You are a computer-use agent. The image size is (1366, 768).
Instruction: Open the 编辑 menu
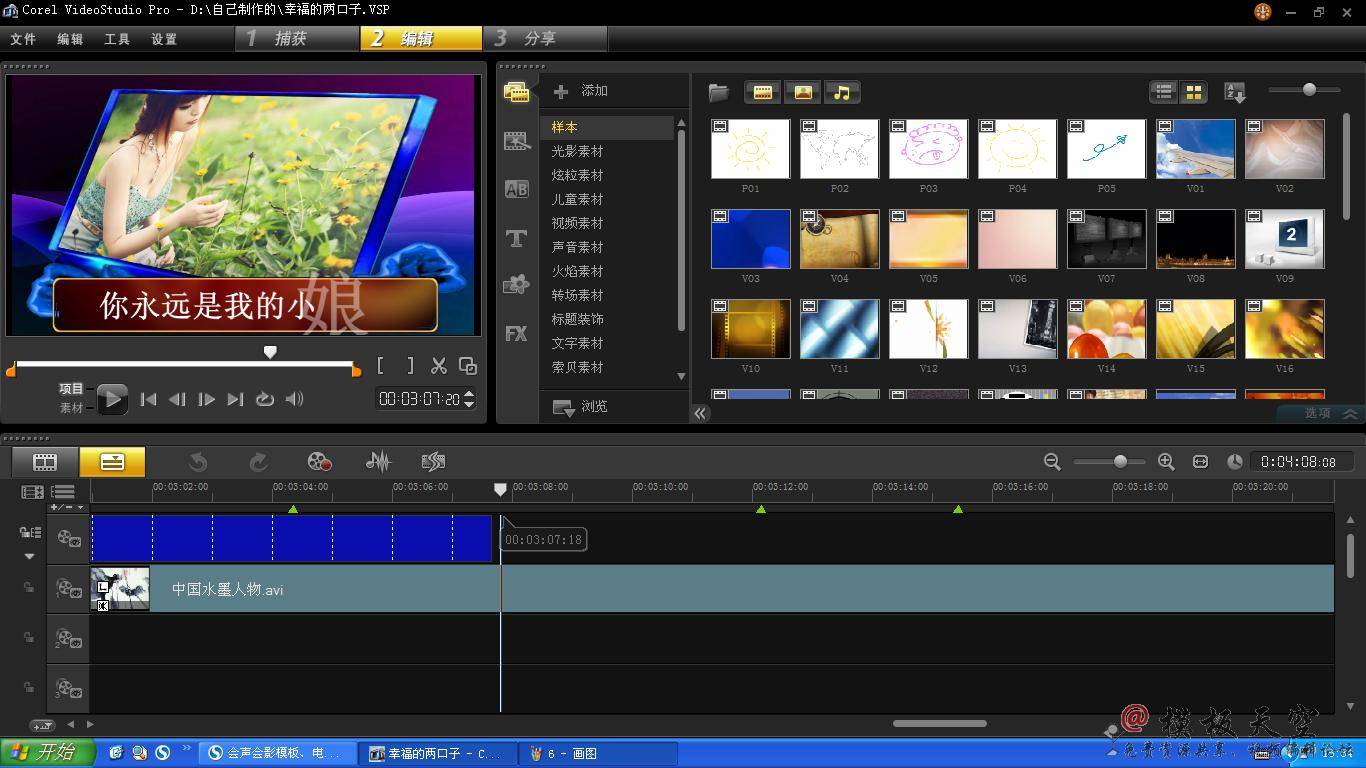[x=70, y=39]
